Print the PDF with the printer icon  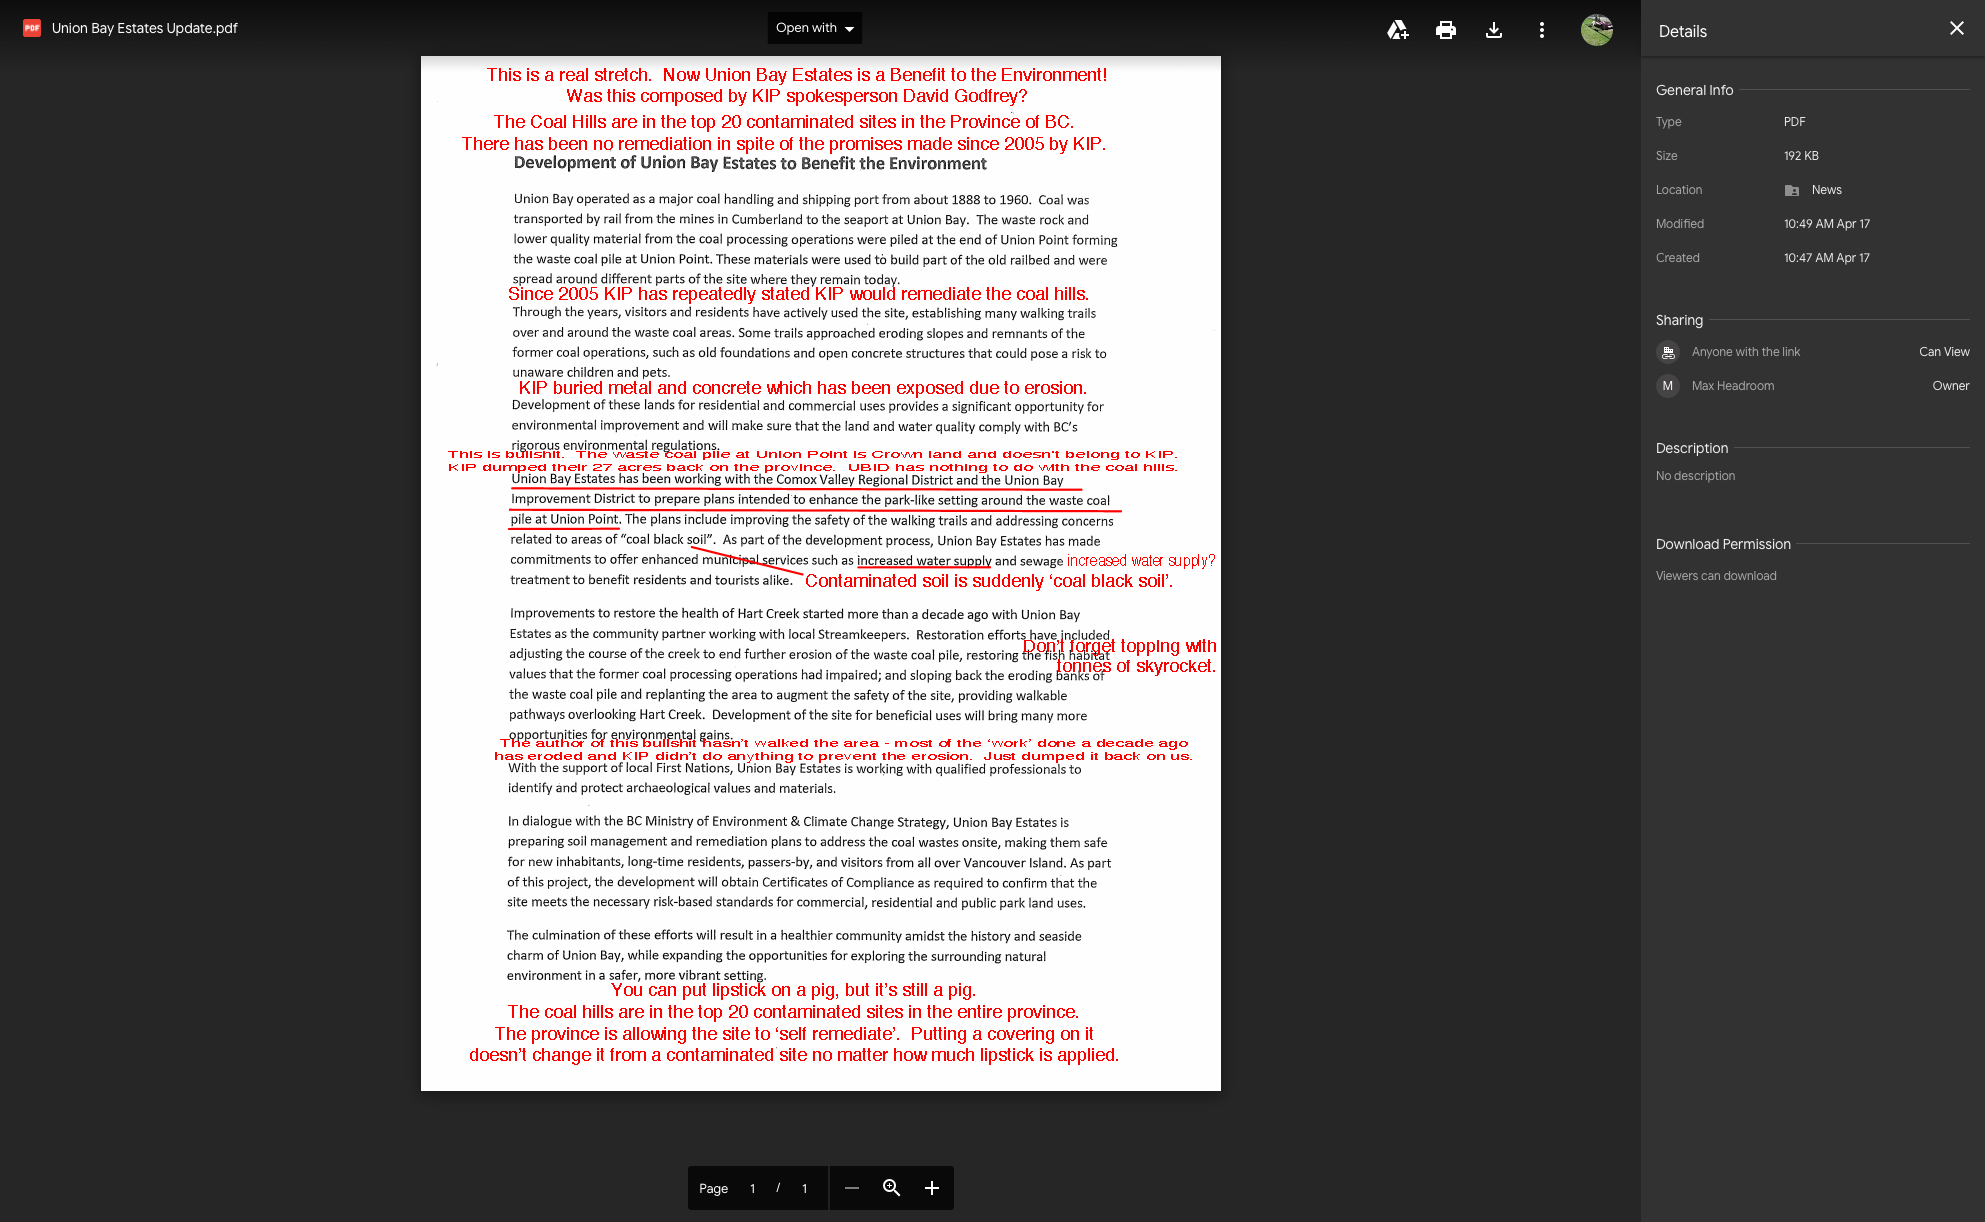pyautogui.click(x=1445, y=30)
